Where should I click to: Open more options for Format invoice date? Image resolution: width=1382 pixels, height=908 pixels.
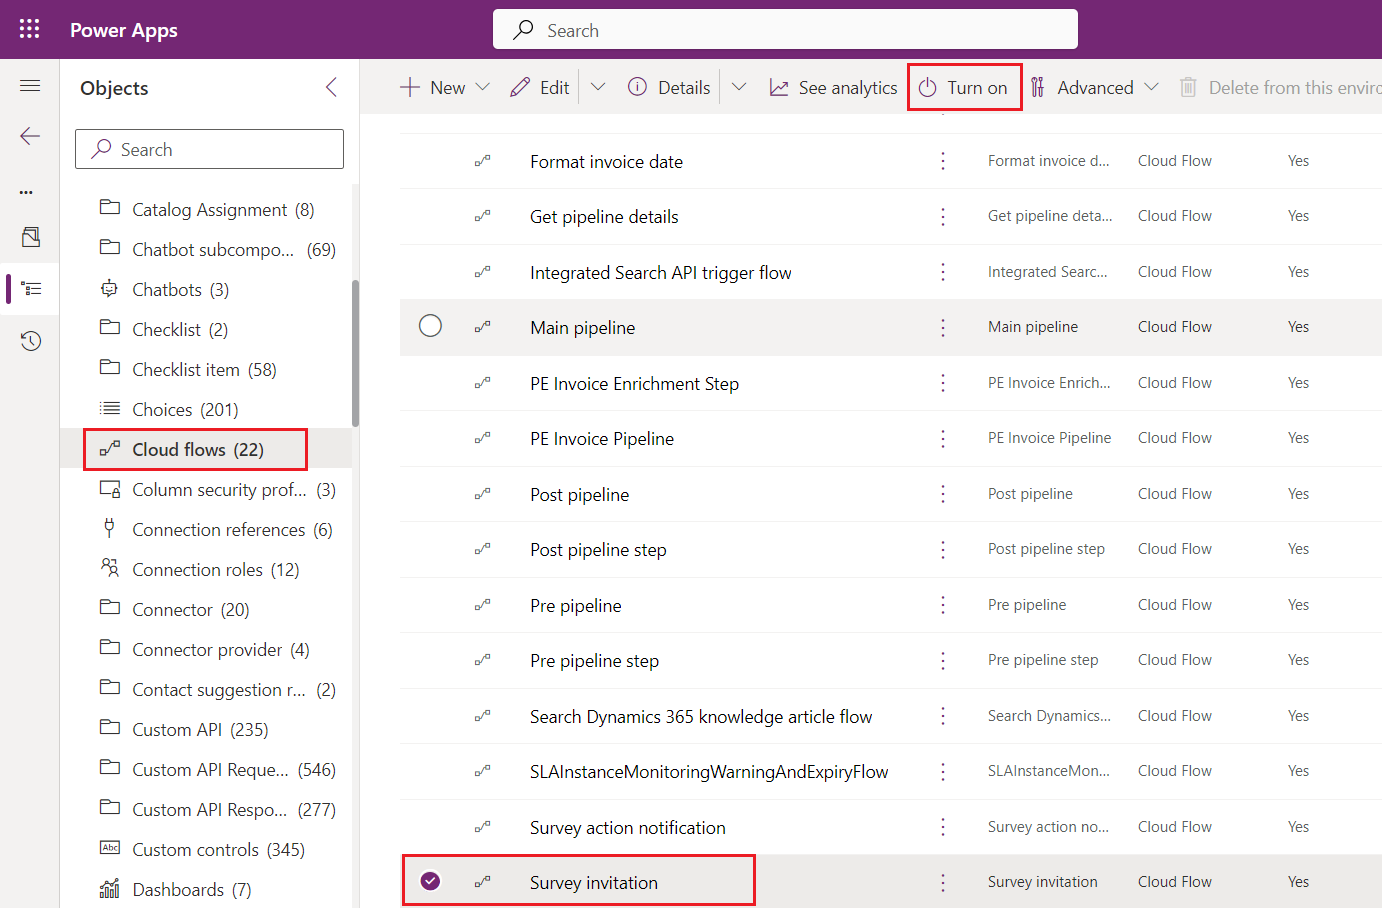tap(943, 161)
